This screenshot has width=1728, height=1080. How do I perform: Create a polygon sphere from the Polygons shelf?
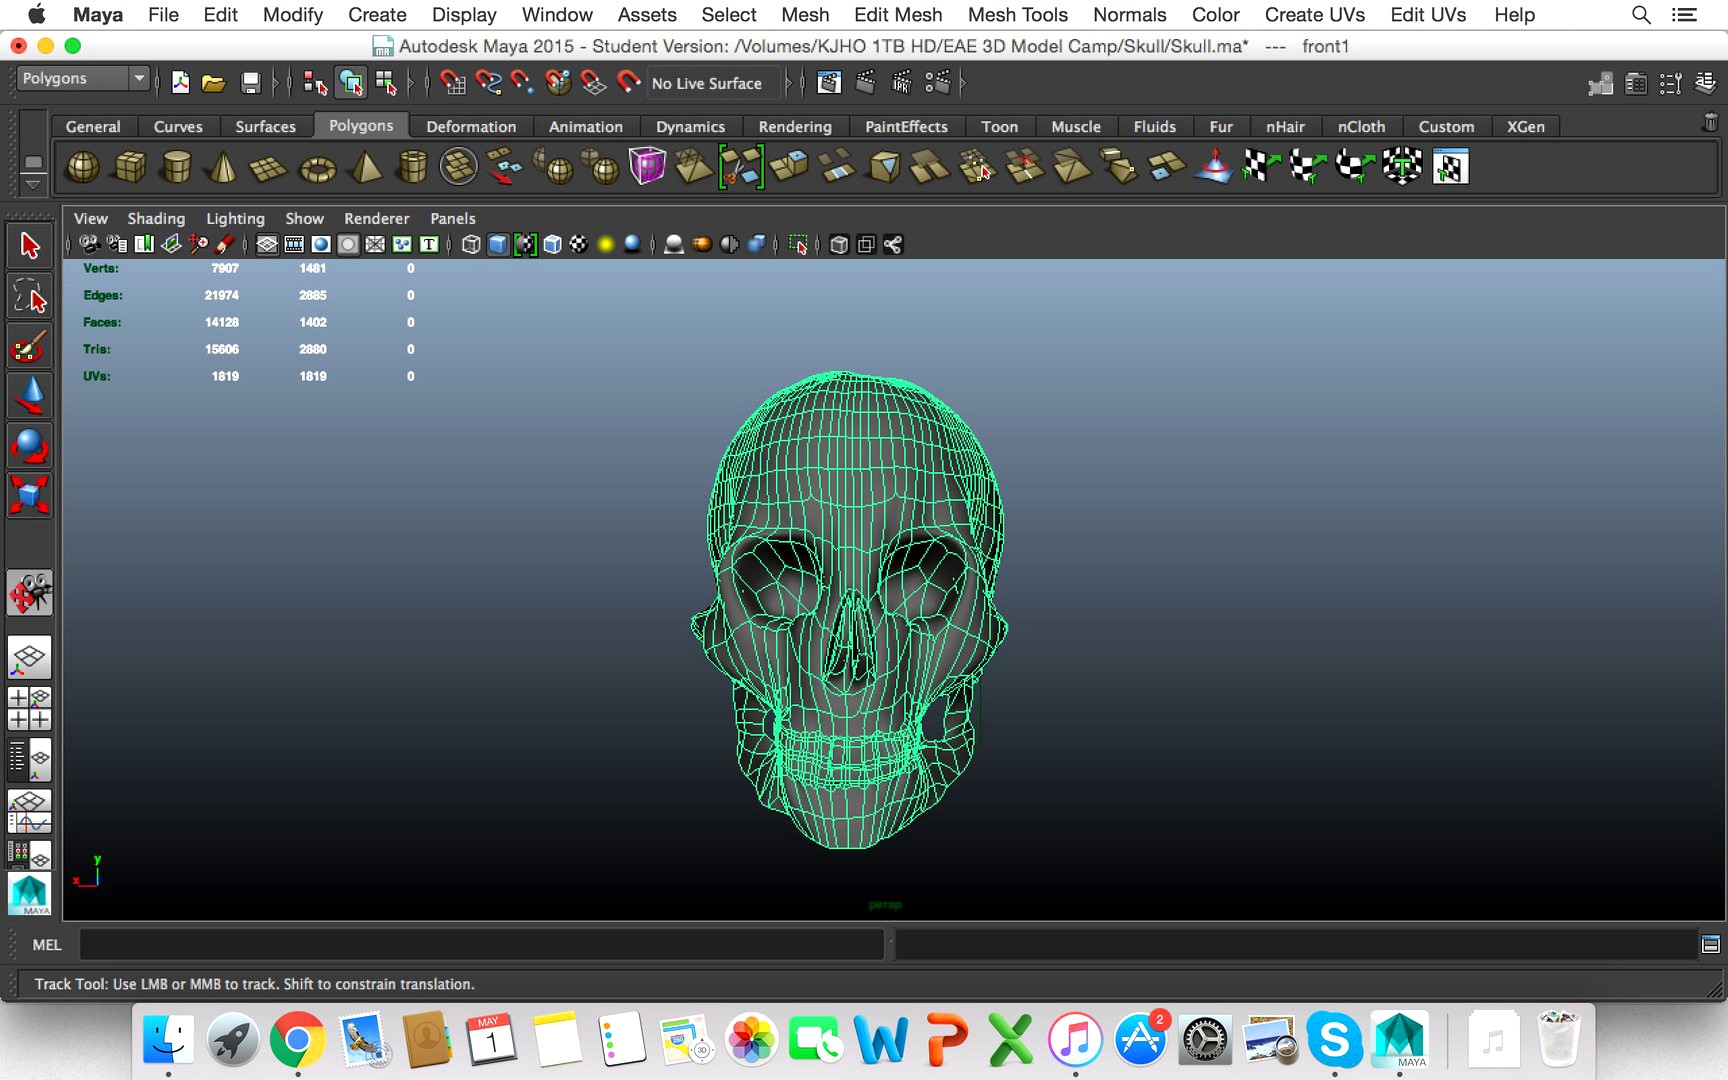[83, 166]
